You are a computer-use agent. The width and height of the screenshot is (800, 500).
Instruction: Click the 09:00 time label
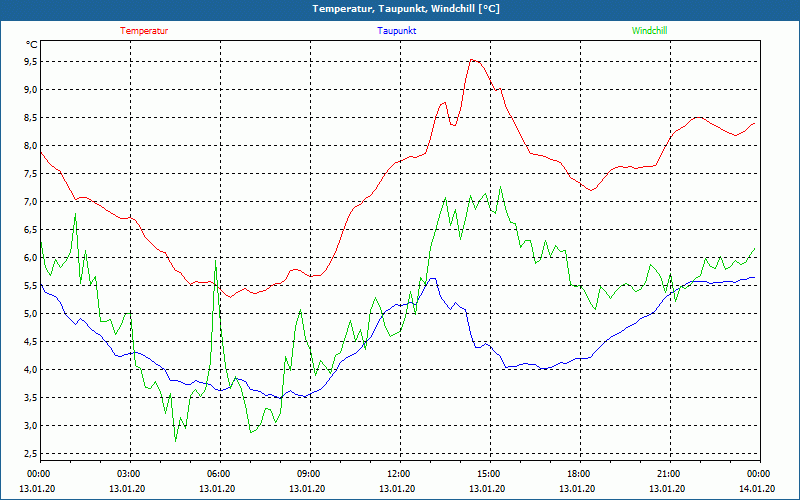(x=307, y=474)
